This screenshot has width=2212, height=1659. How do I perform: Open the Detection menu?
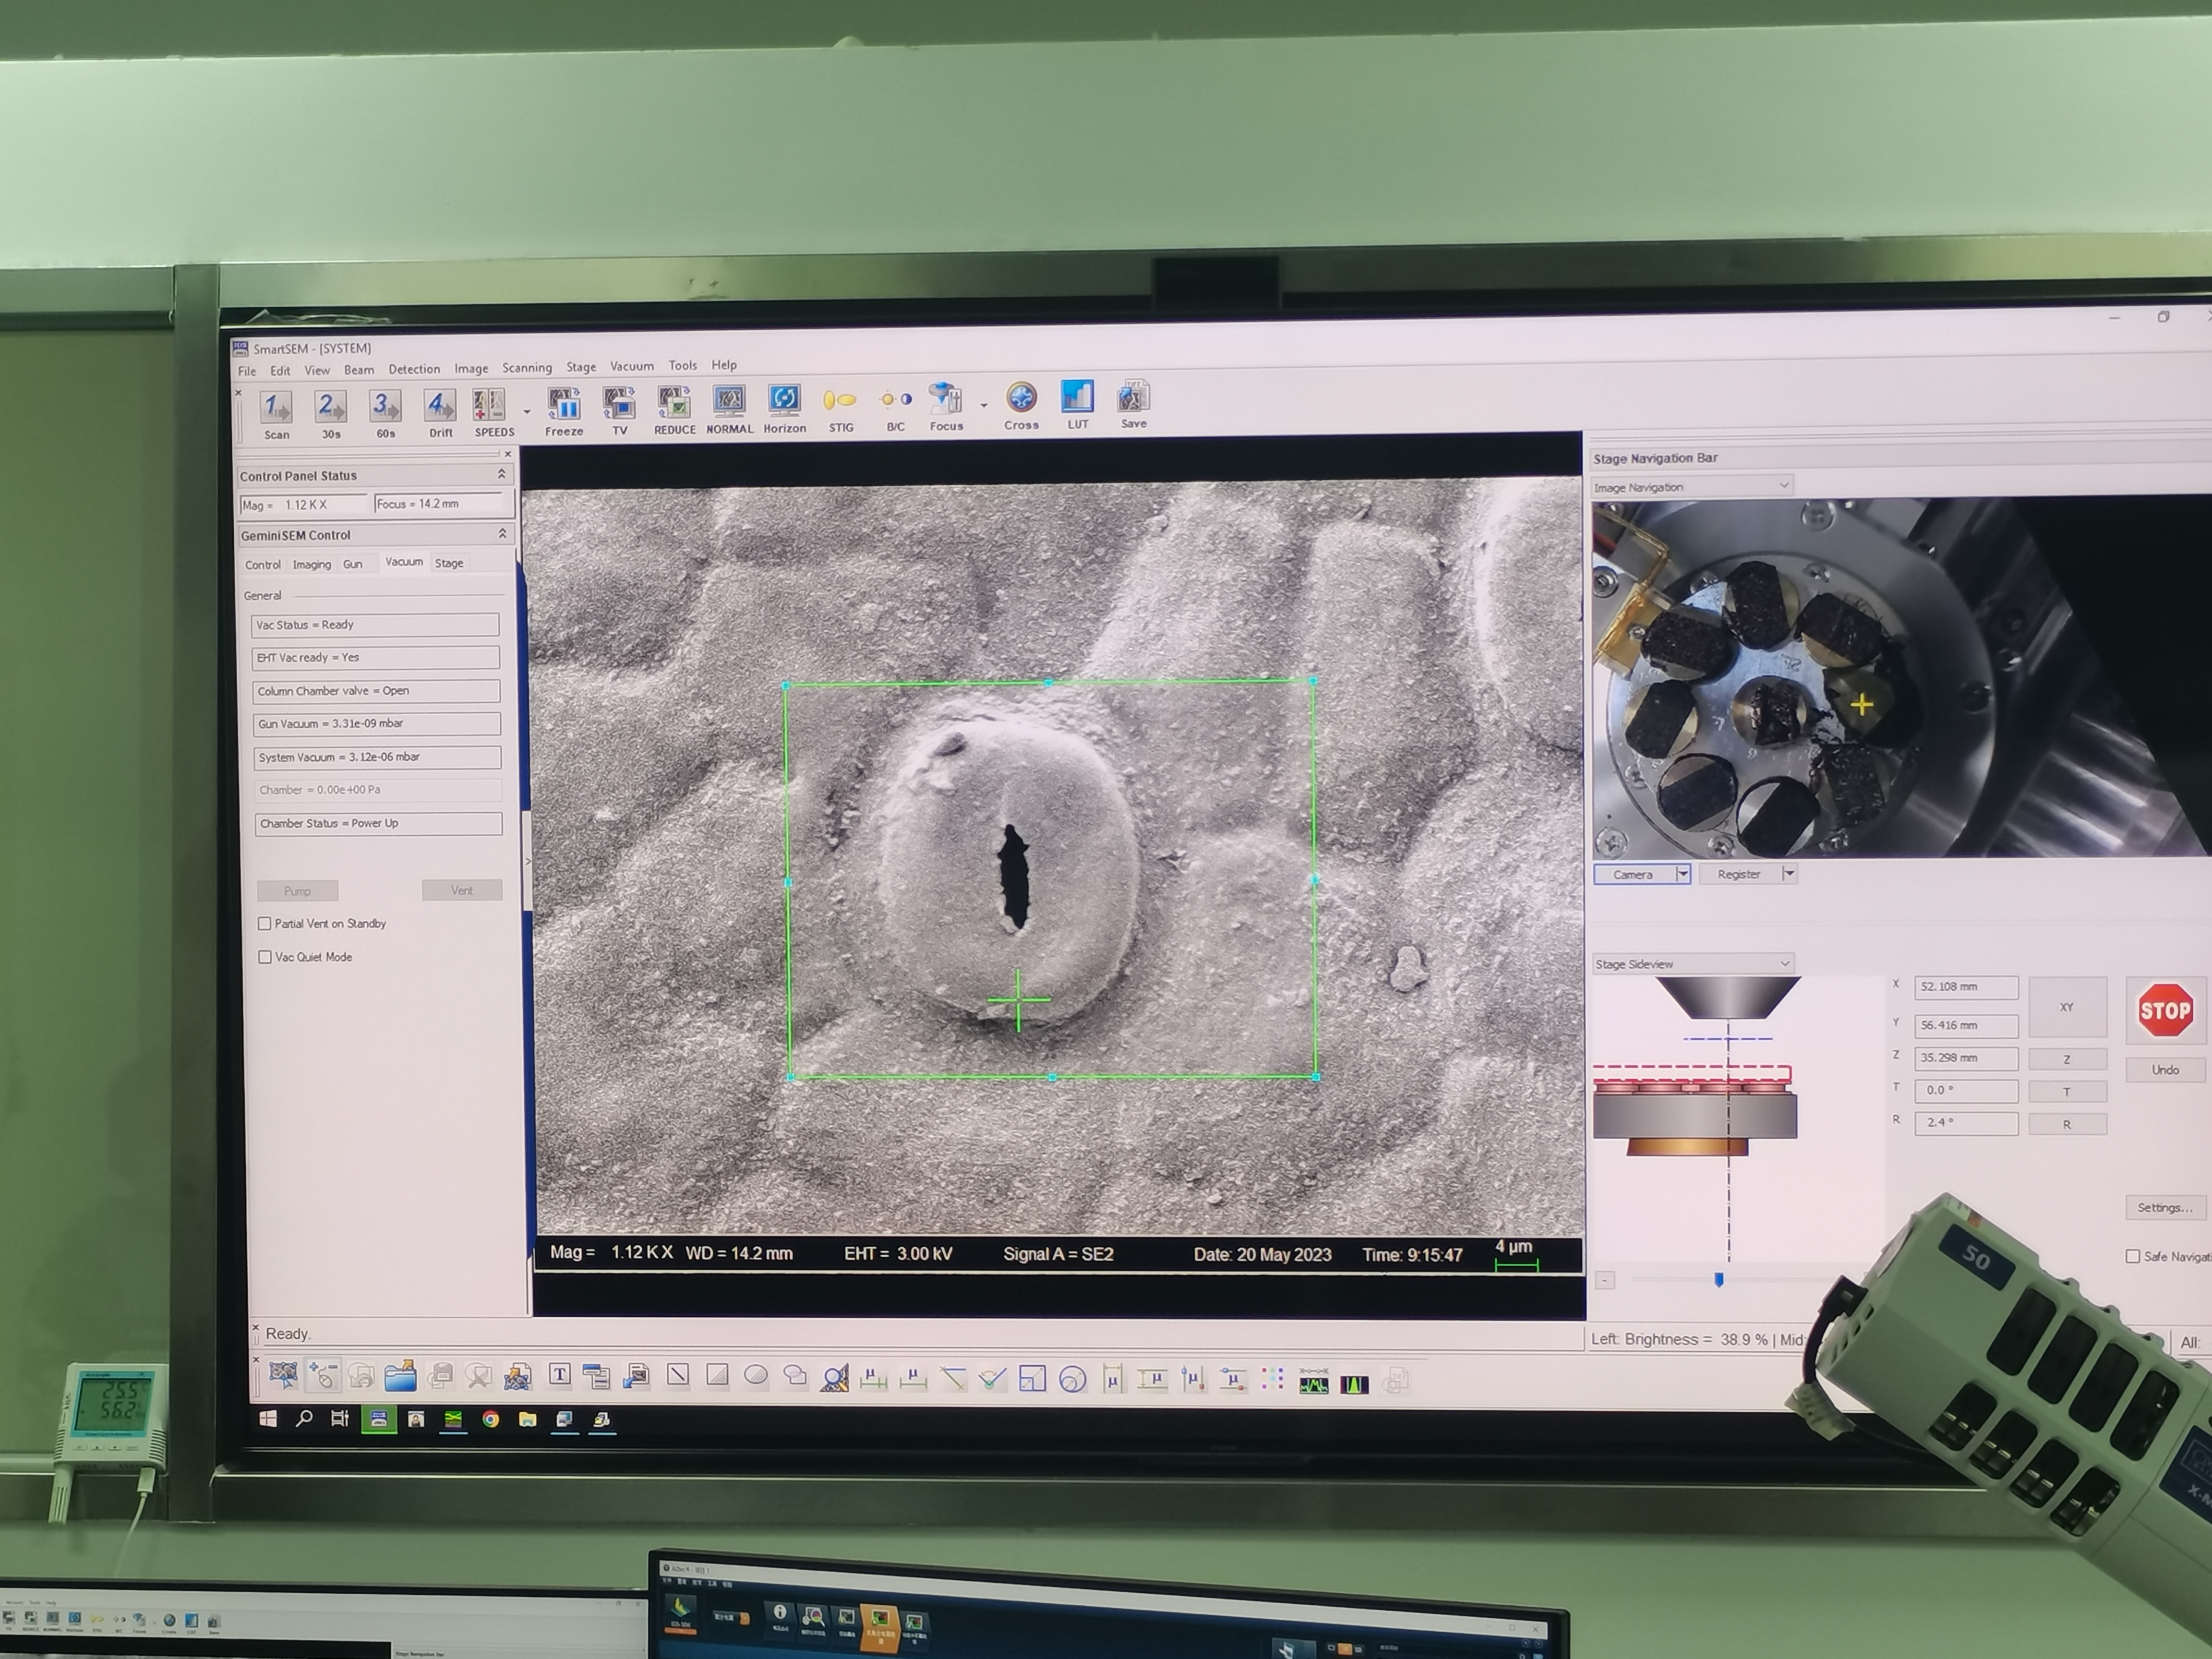coord(414,369)
